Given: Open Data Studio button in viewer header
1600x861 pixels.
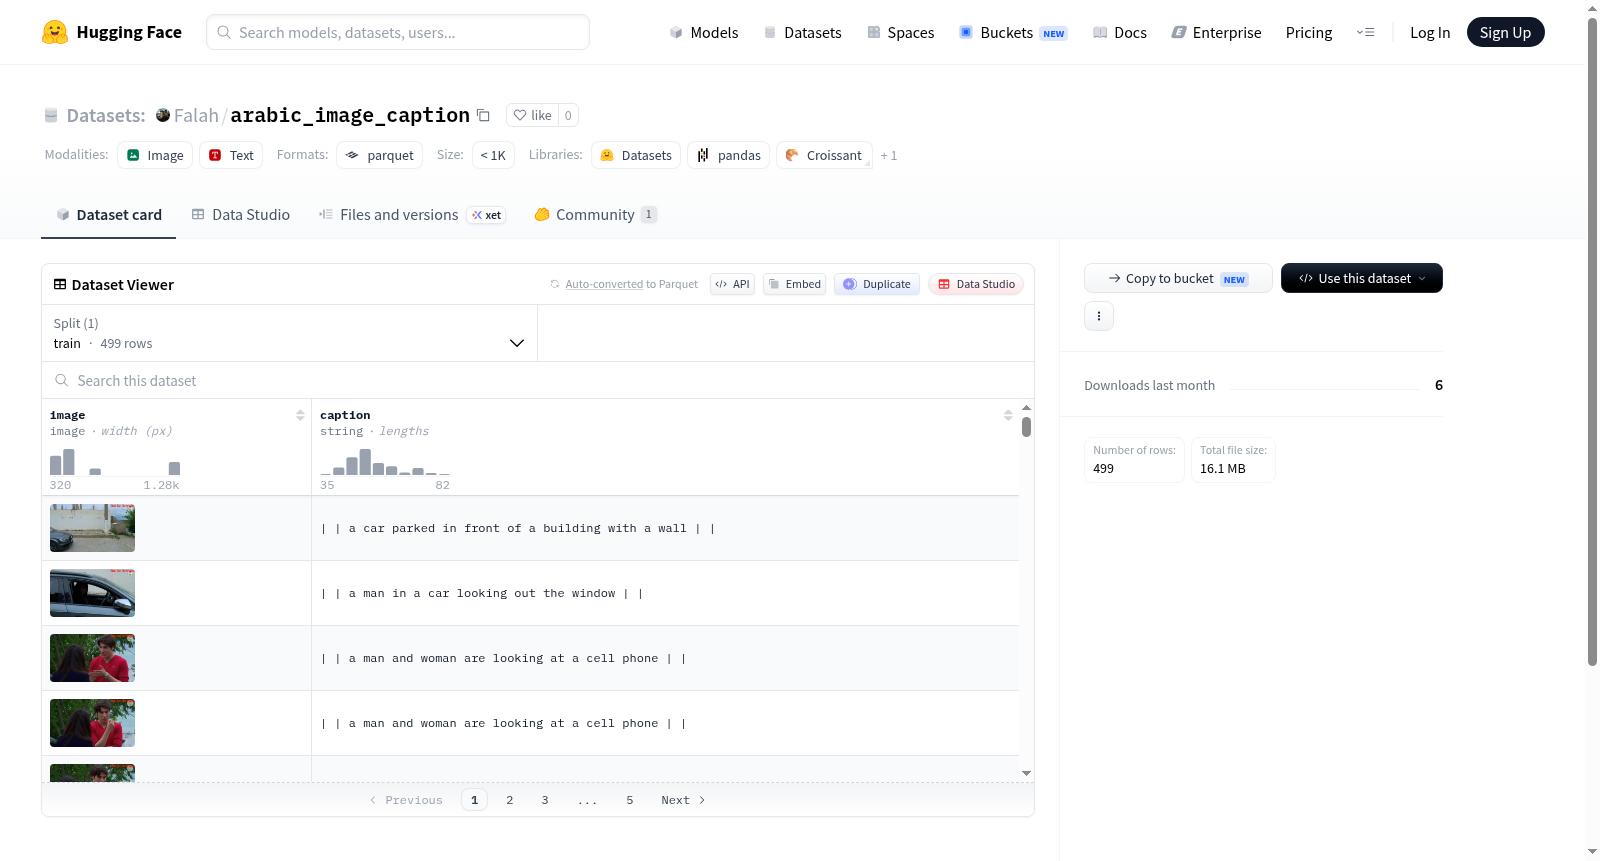Looking at the screenshot, I should tap(976, 284).
